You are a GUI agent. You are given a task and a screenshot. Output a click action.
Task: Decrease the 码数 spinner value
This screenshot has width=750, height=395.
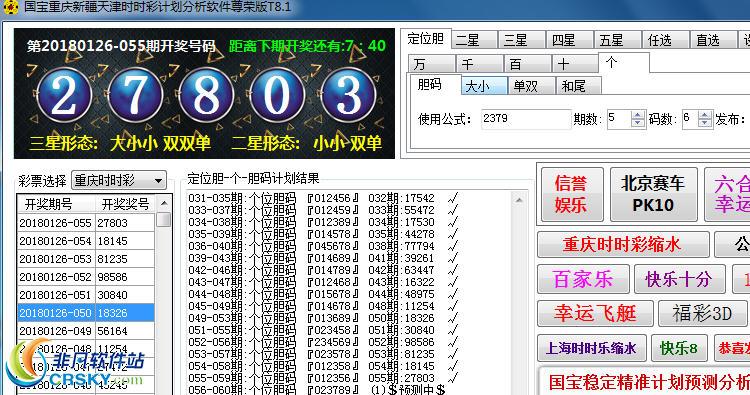(x=705, y=123)
